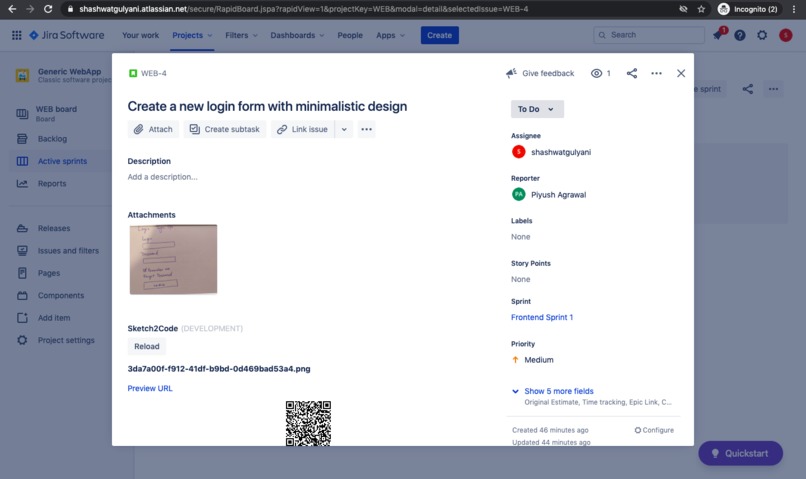Screen dimensions: 806x479
Task: Click the Story Points None value
Action: pyautogui.click(x=520, y=280)
